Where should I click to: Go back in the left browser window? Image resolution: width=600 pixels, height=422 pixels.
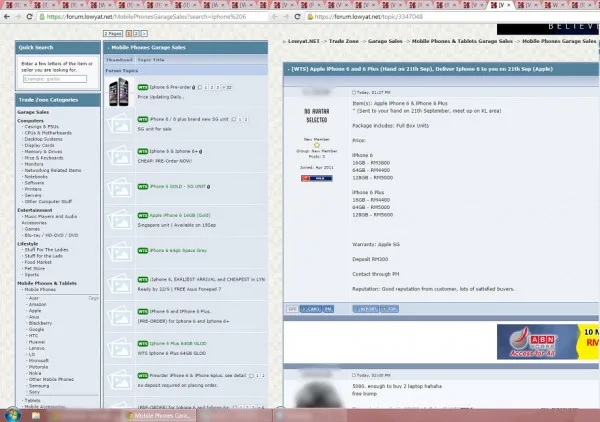pyautogui.click(x=7, y=17)
